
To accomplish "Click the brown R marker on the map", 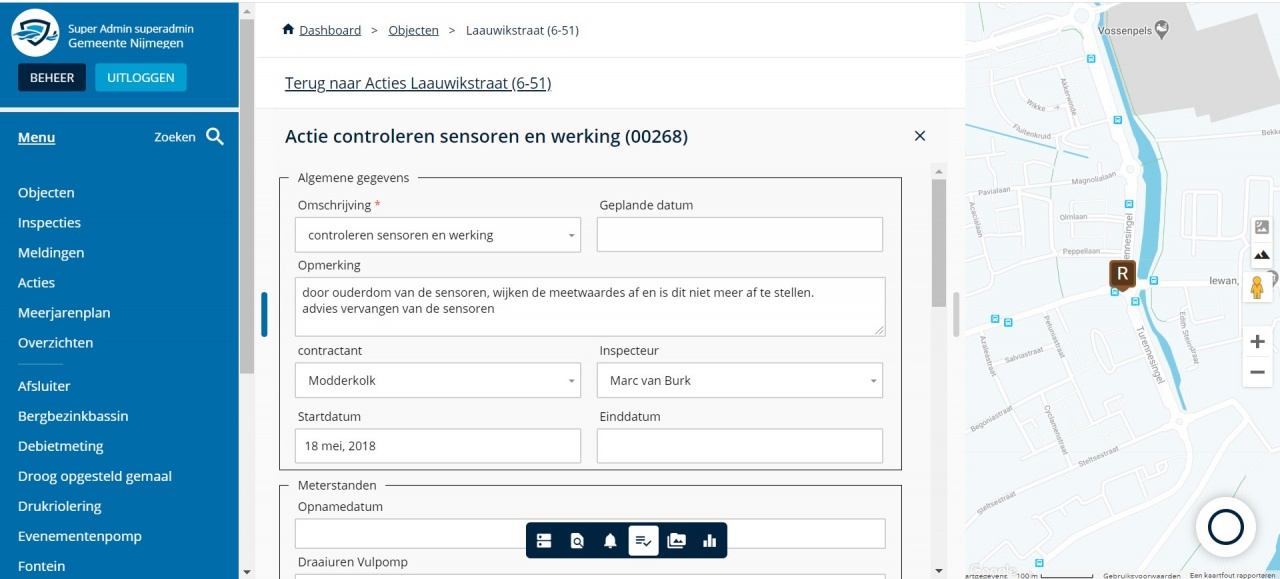I will [1122, 275].
